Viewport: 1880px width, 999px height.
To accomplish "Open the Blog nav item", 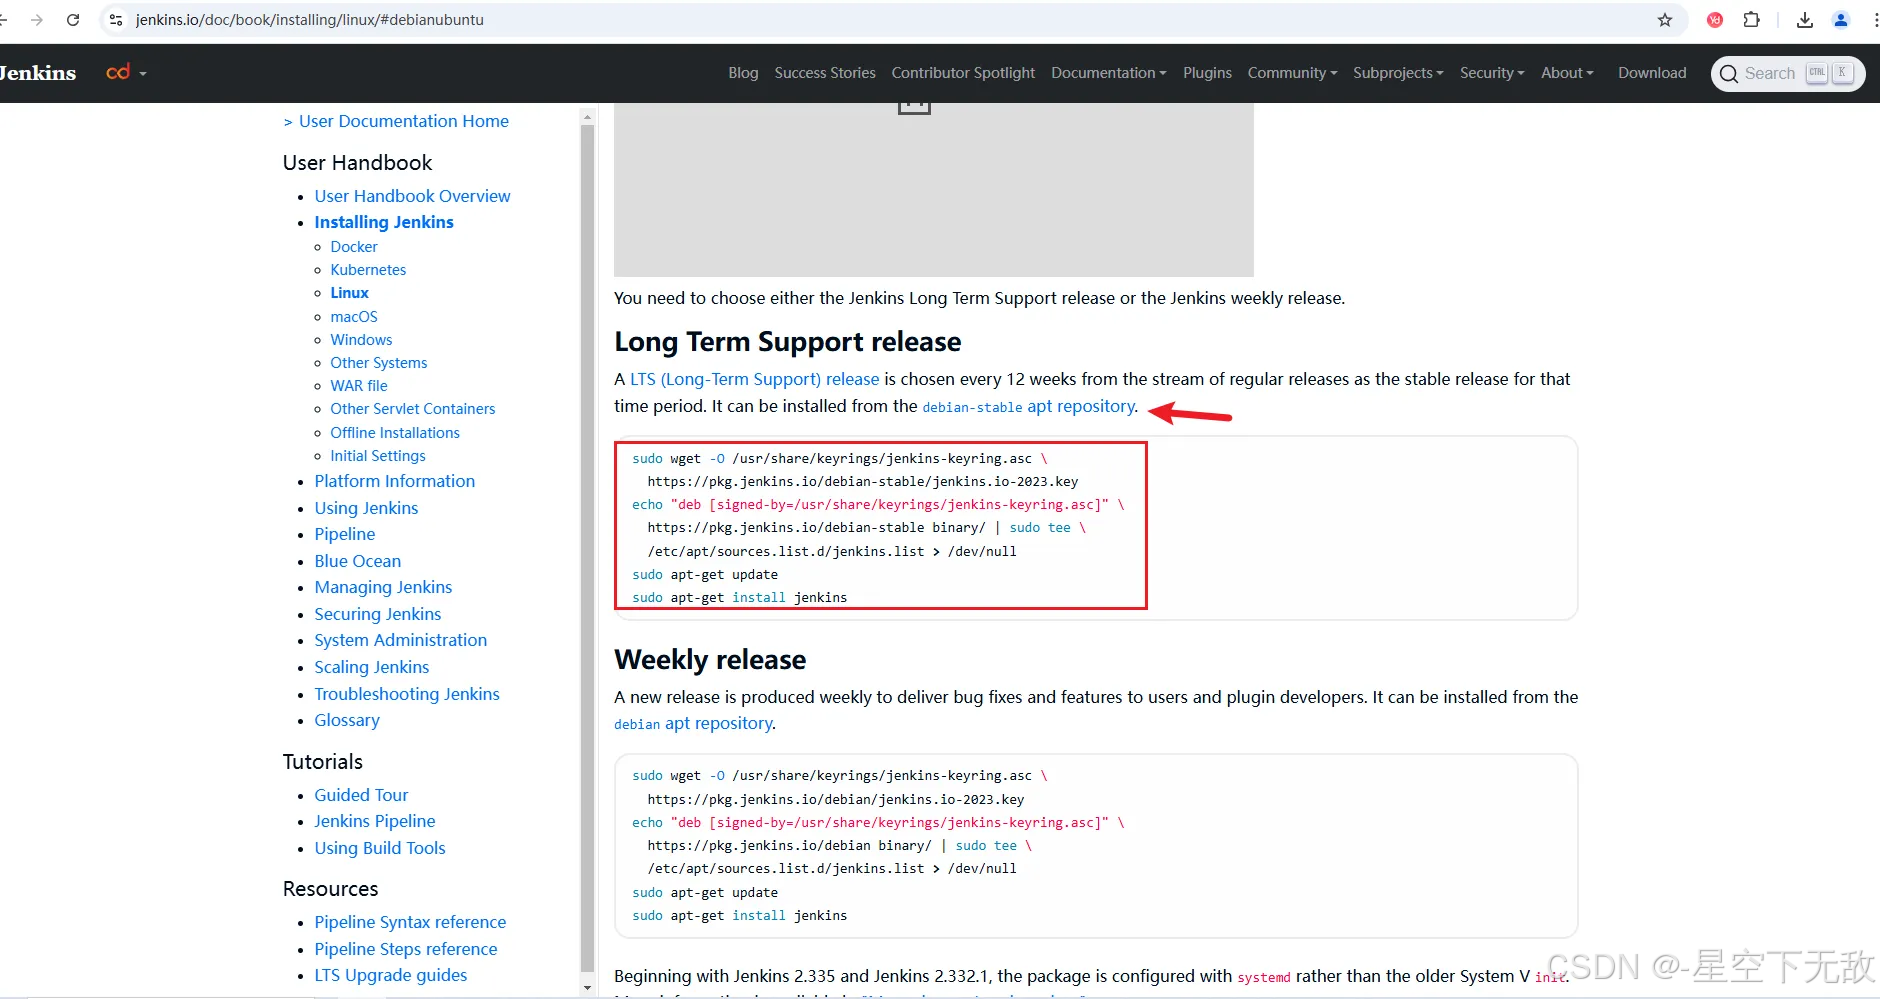I will (743, 73).
